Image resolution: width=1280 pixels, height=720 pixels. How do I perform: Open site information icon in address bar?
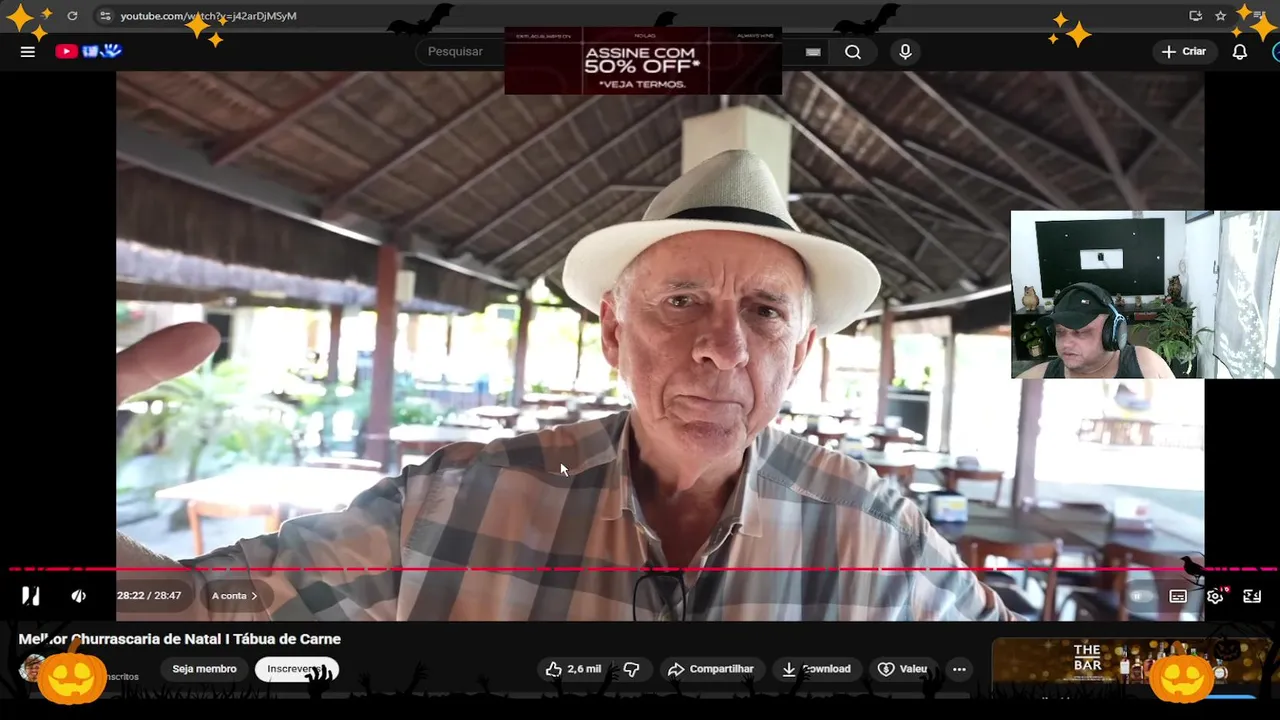coord(105,16)
